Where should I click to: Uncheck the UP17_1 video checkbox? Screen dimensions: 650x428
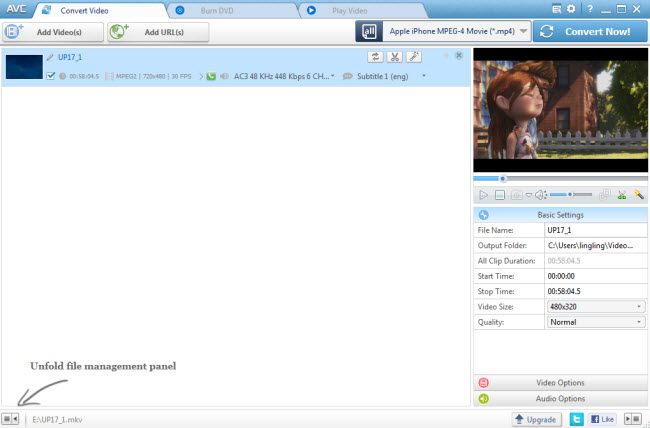point(51,76)
